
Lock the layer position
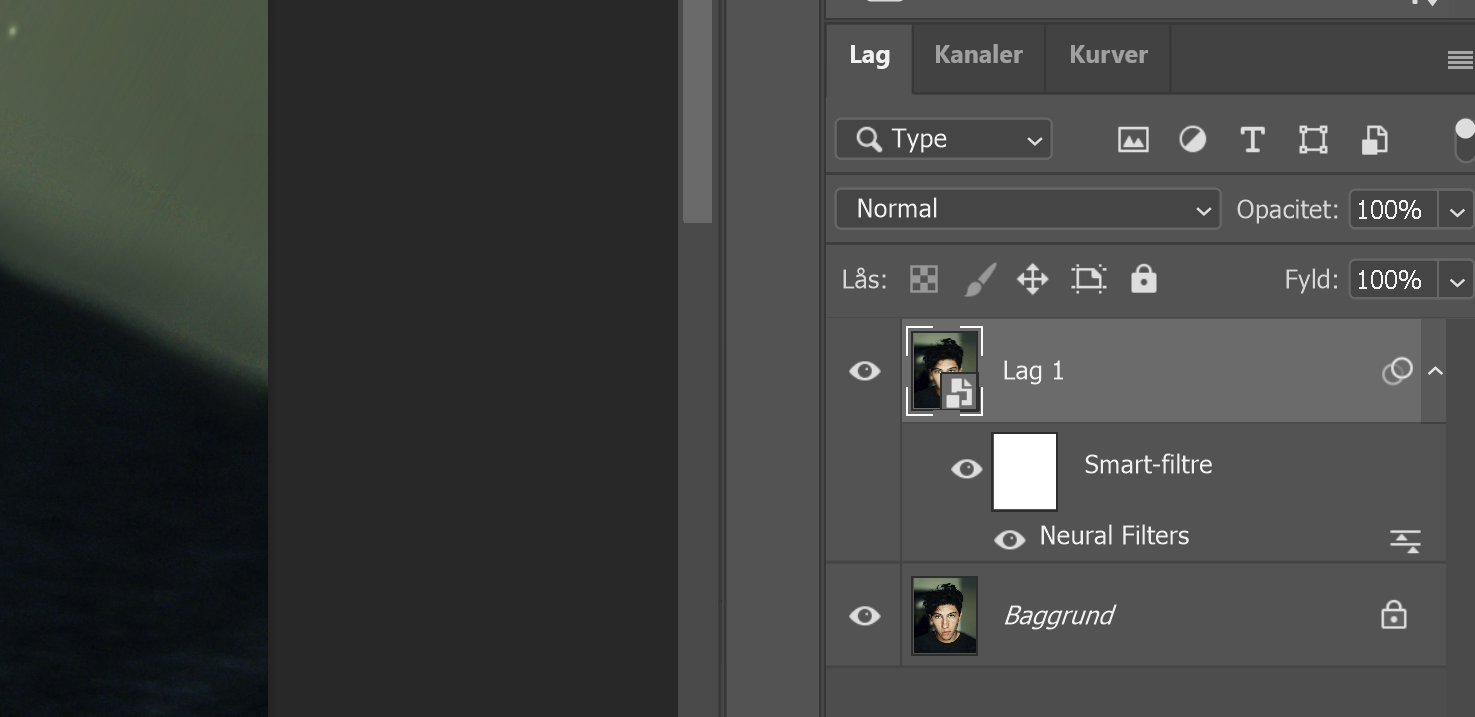pyautogui.click(x=1032, y=279)
